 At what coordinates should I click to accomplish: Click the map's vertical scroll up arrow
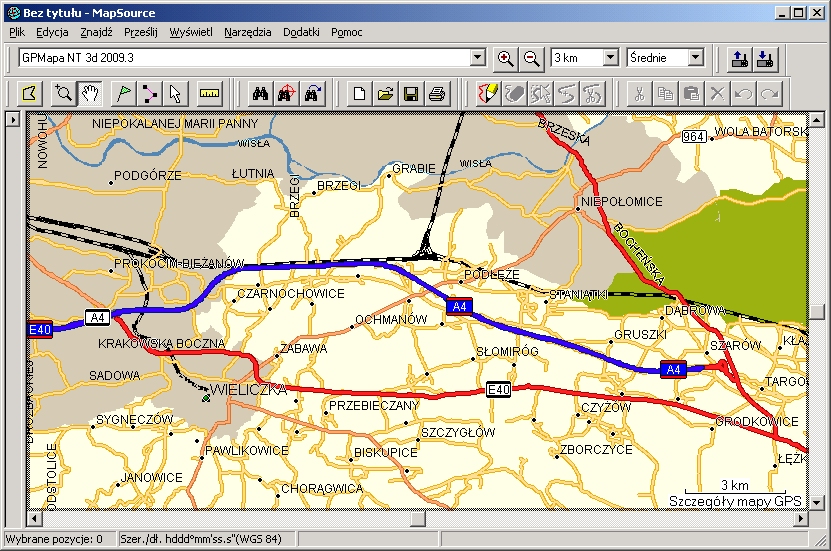click(x=817, y=120)
